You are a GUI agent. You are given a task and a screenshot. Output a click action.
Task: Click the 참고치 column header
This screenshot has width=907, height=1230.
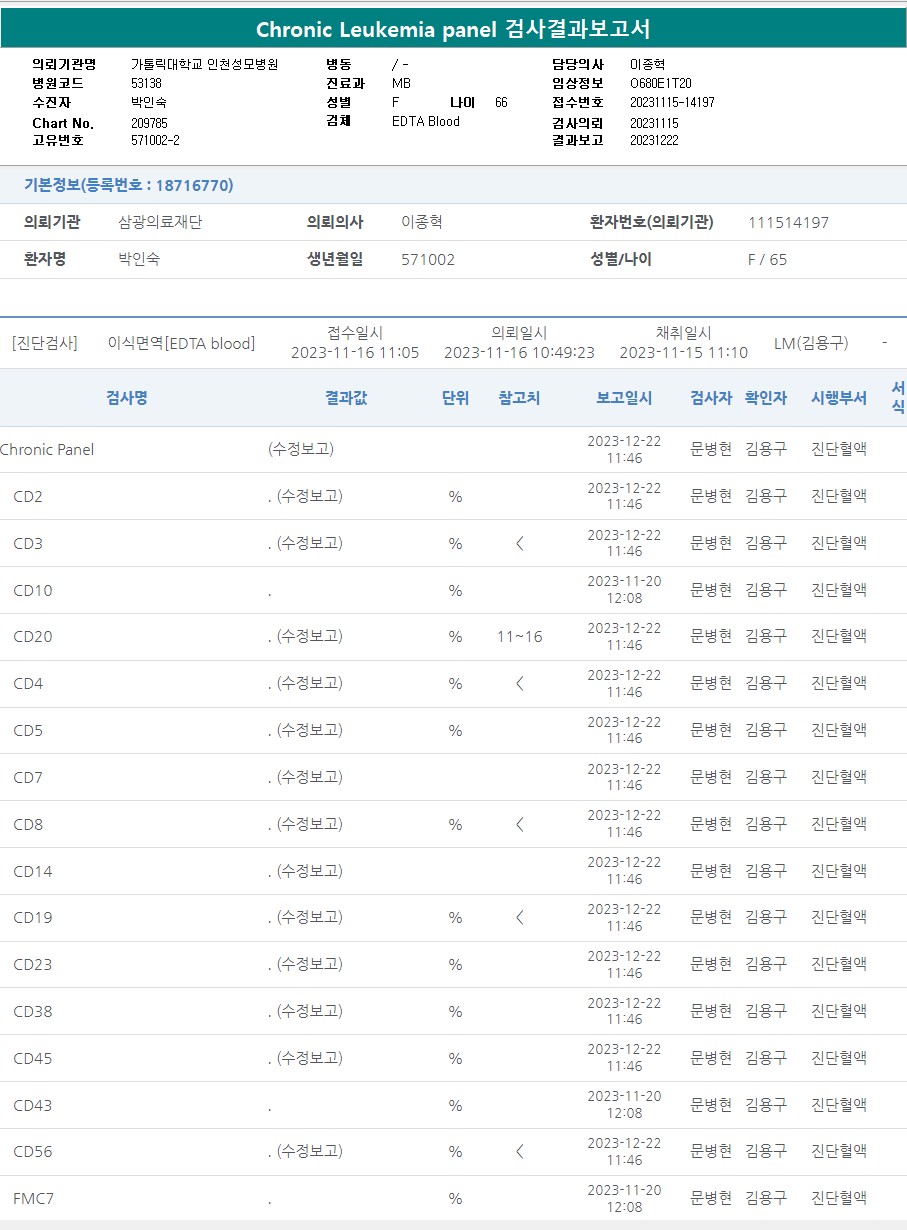(x=519, y=398)
